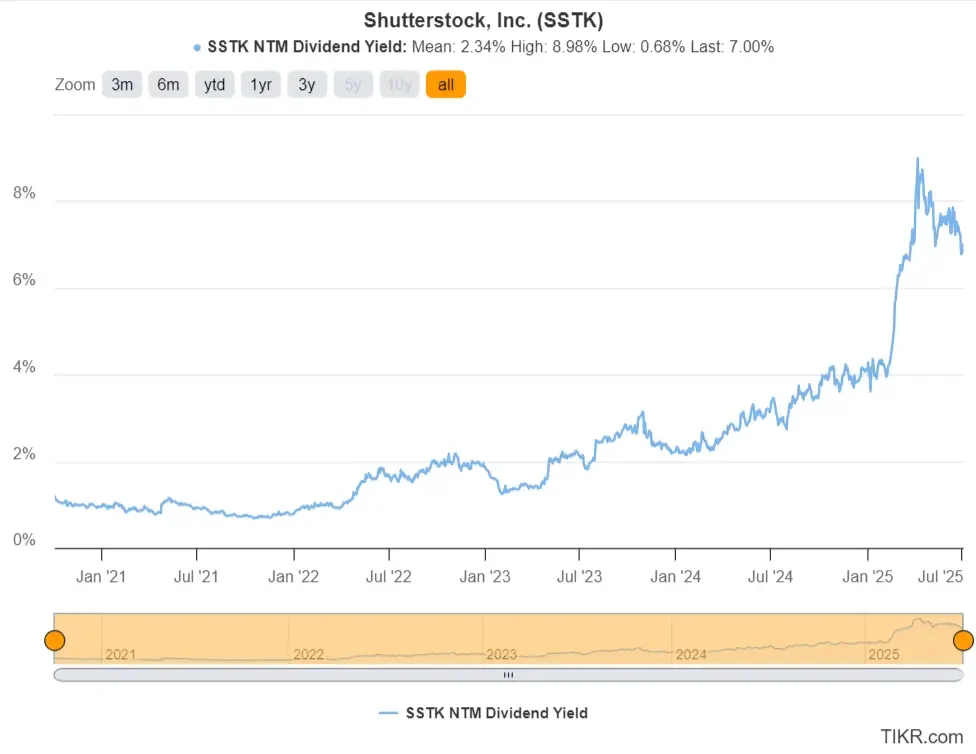Click the Jul '24 axis label
Viewport: 976px width, 754px height.
(770, 577)
